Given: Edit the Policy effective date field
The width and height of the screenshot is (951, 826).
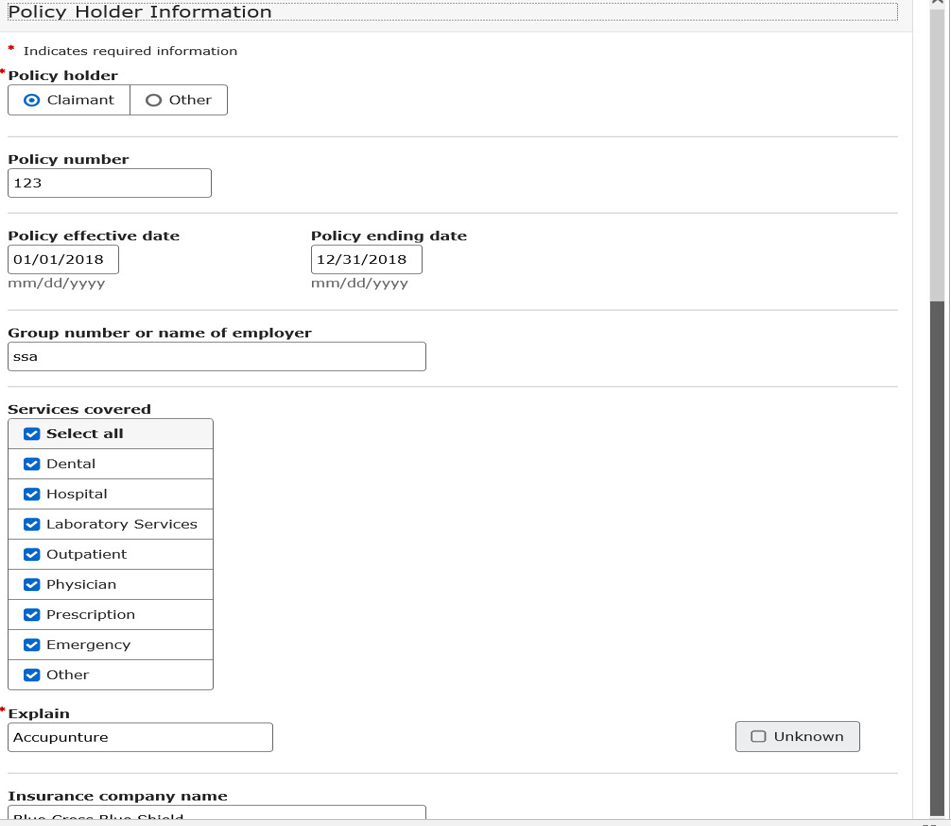Looking at the screenshot, I should point(63,259).
